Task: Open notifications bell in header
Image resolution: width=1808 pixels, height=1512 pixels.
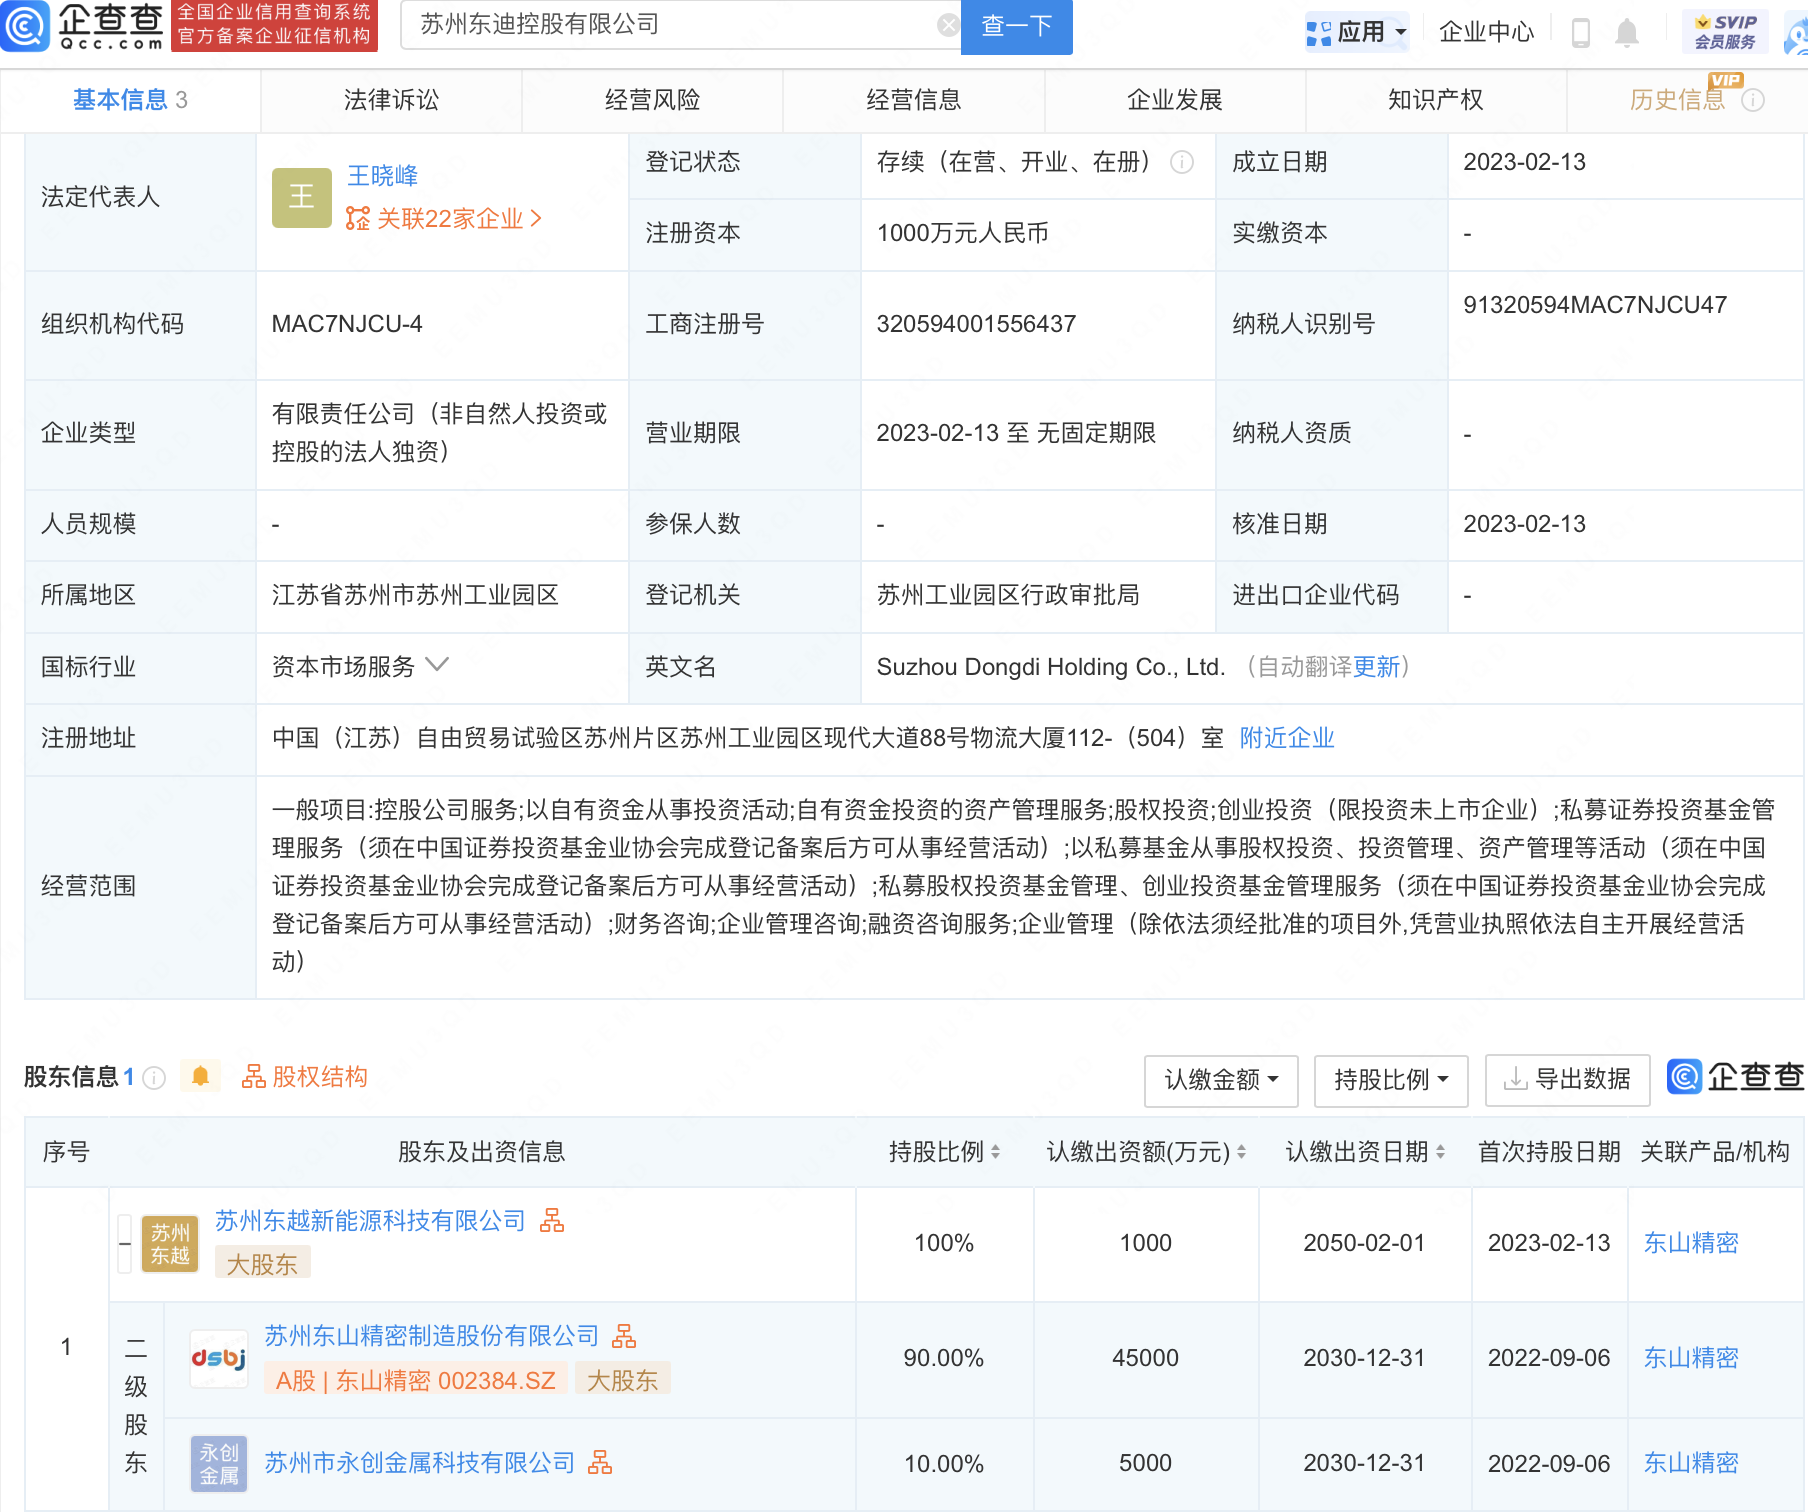Action: click(1627, 33)
